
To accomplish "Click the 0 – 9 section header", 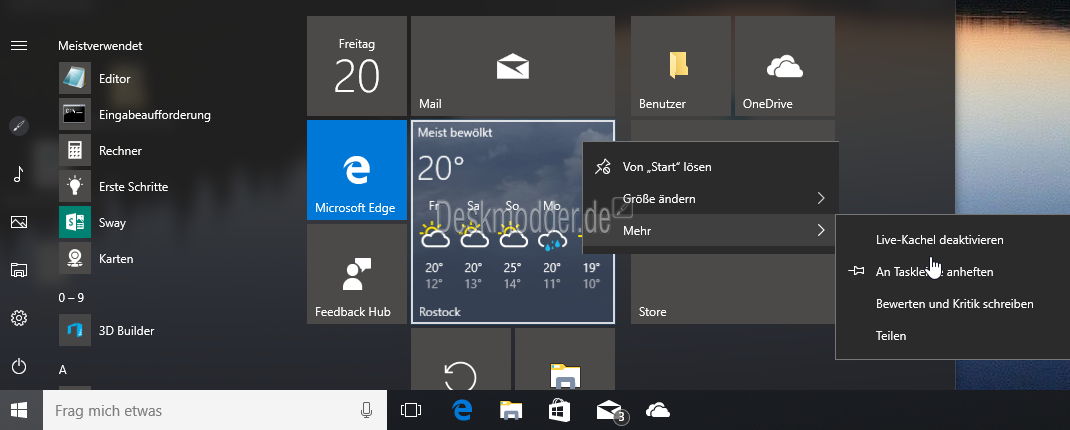I will (71, 298).
